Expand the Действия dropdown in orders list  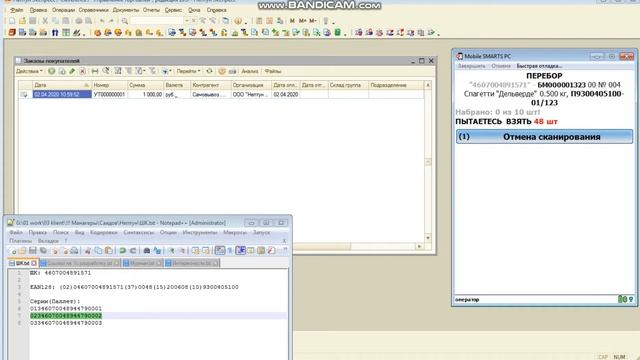[x=29, y=71]
